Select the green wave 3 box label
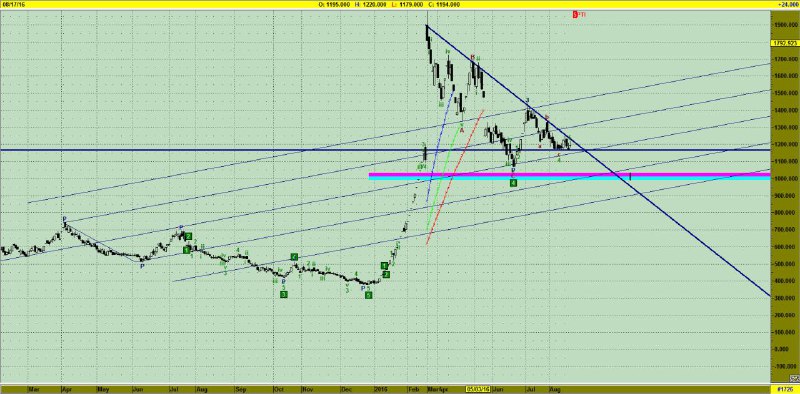This screenshot has height=394, width=800. pyautogui.click(x=284, y=294)
